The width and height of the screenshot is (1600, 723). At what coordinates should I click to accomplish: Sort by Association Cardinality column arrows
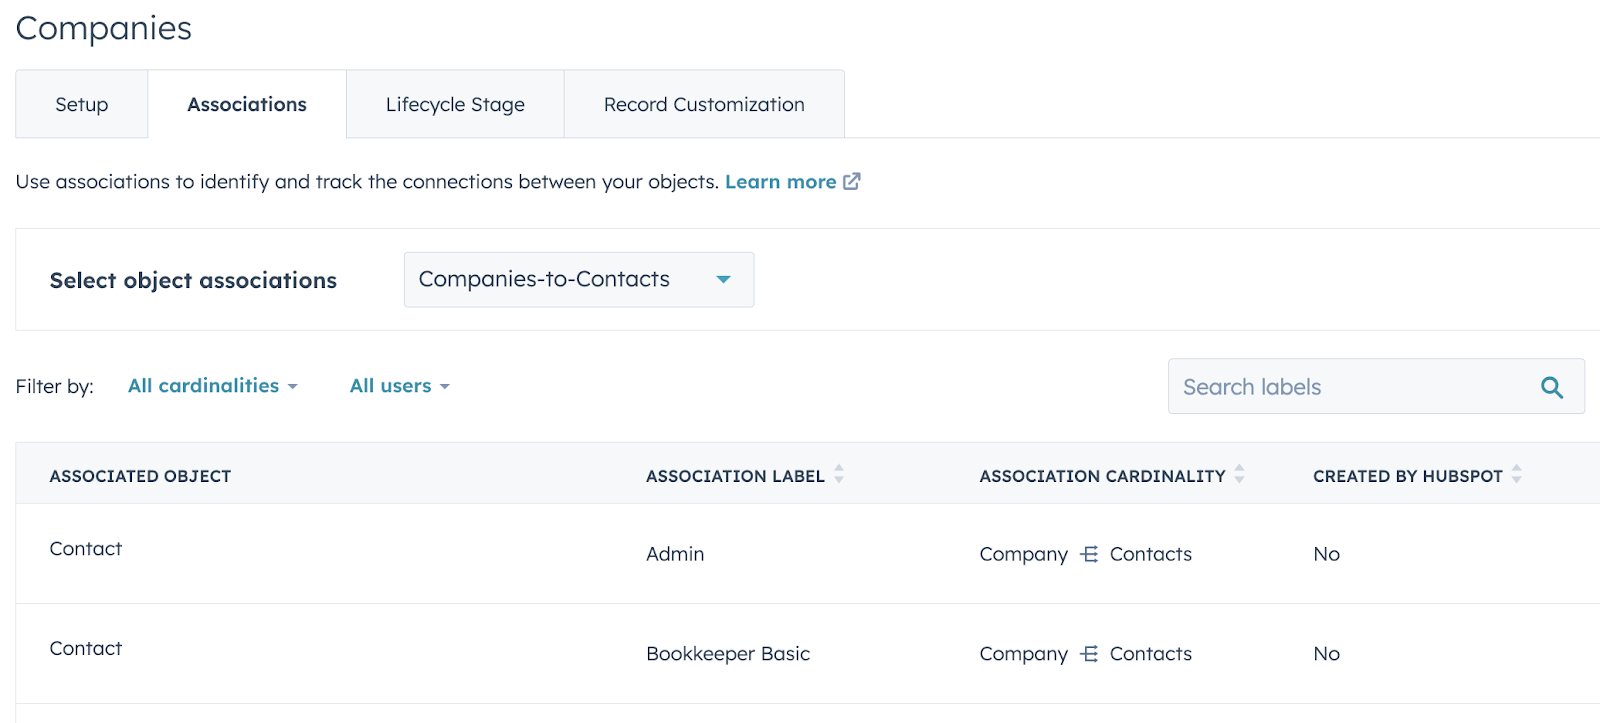click(x=1239, y=475)
